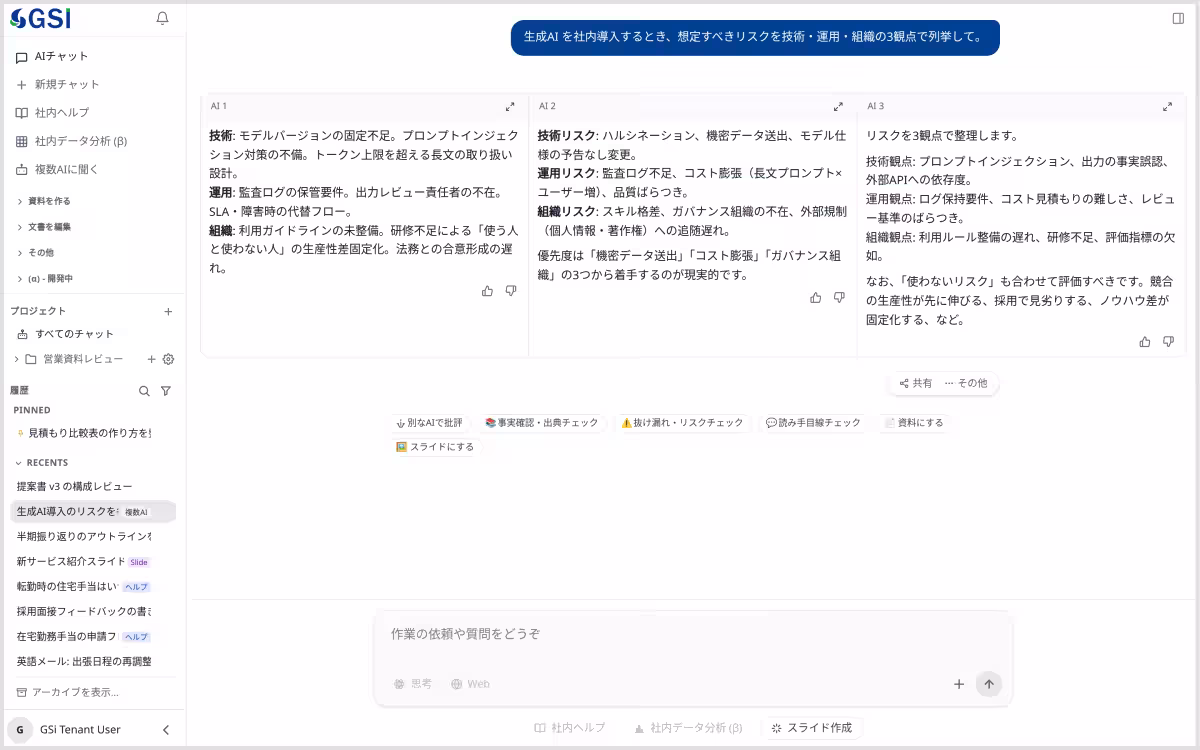Click 読み手目線チェック chip
The image size is (1200, 750).
pos(813,423)
